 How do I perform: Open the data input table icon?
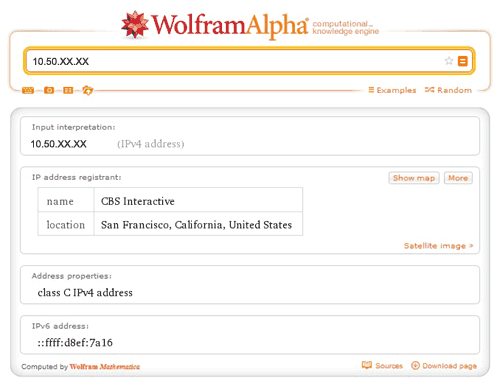tap(68, 90)
